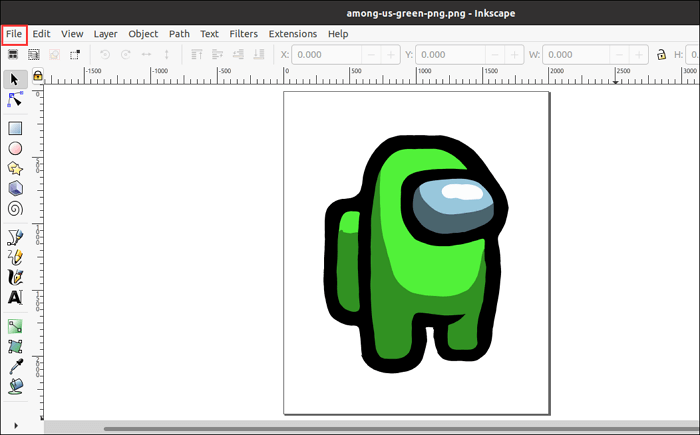
Task: Toggle the width/height ratio lock
Action: 661,55
